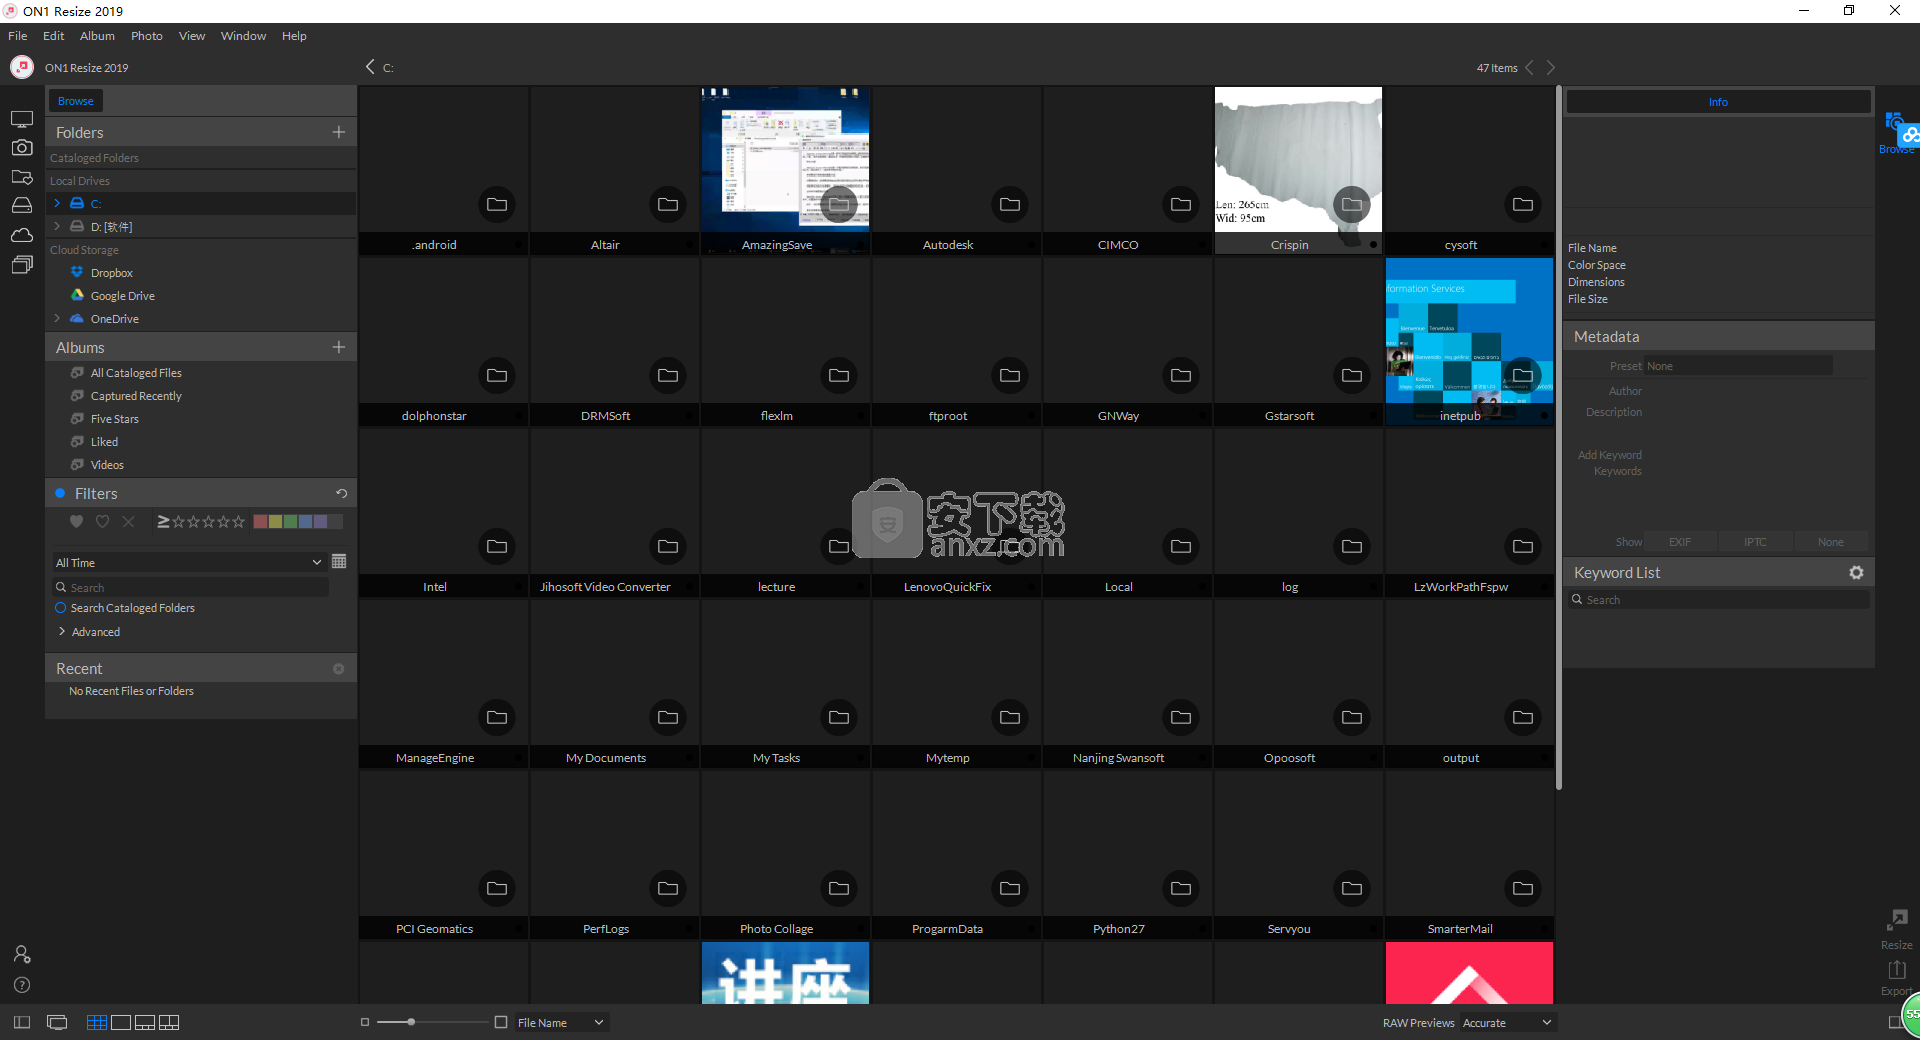Reset filters with the undo arrow icon
This screenshot has width=1920, height=1040.
tap(341, 493)
